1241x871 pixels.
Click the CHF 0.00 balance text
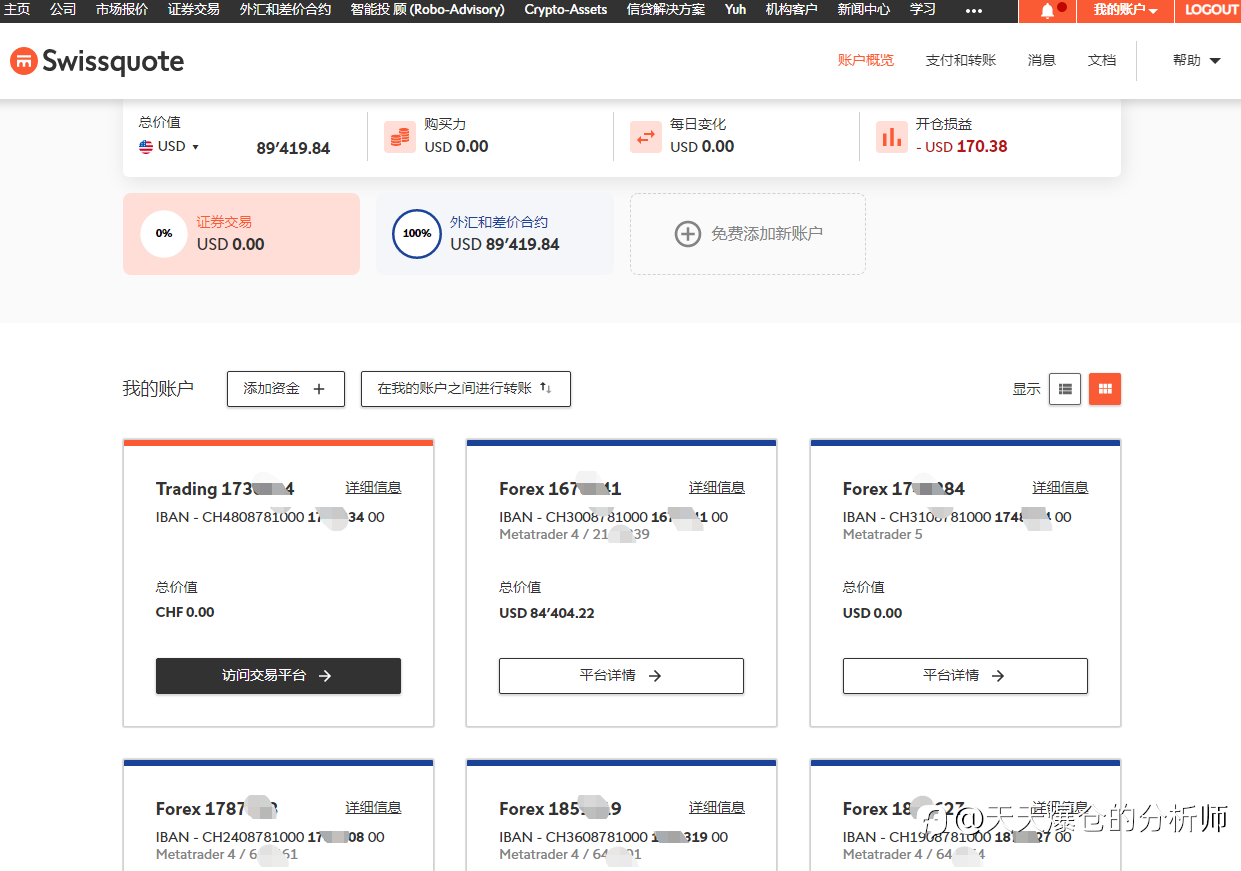click(185, 612)
